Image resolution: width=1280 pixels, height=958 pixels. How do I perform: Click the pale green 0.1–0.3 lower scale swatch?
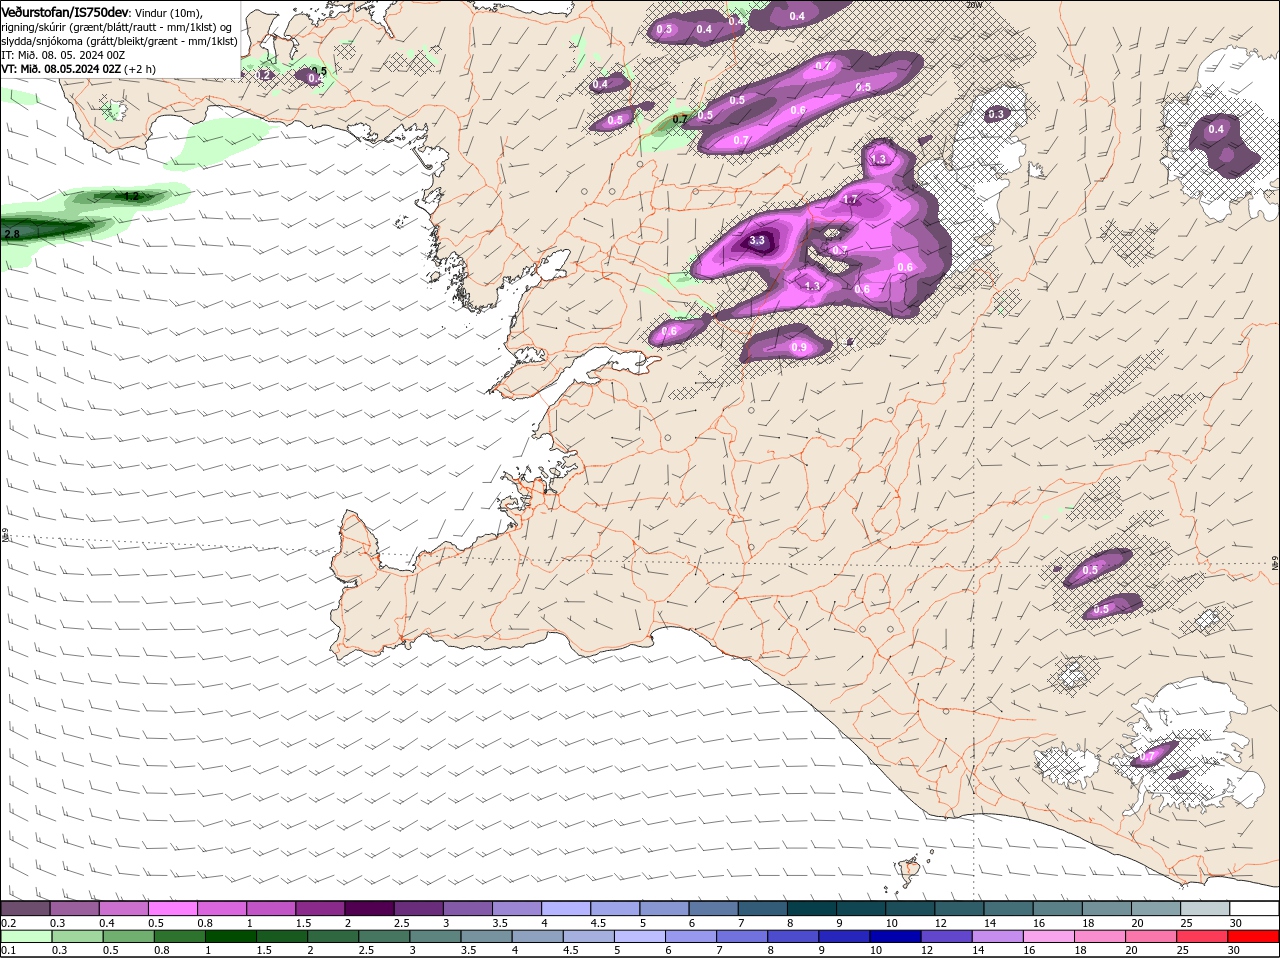tap(25, 936)
